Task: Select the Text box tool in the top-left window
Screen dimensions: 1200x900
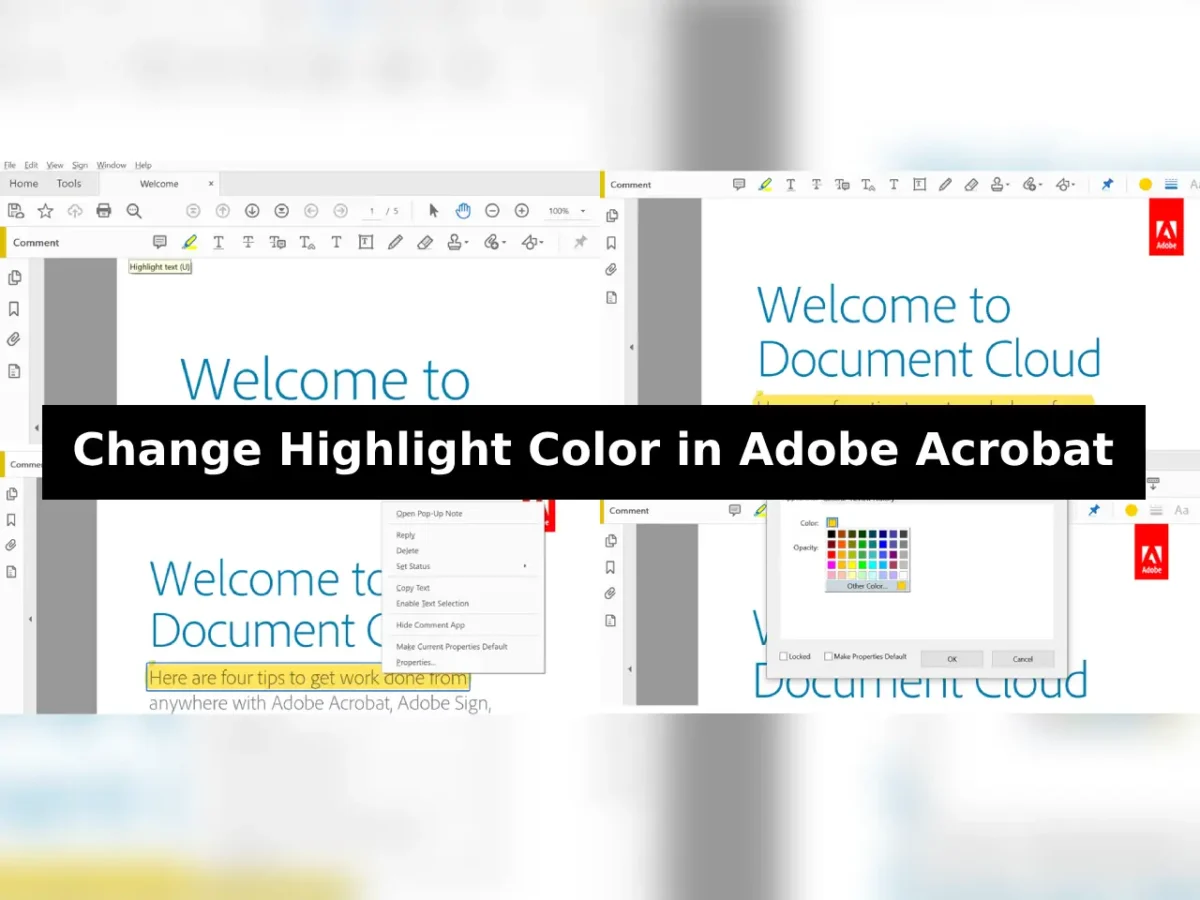Action: click(366, 242)
